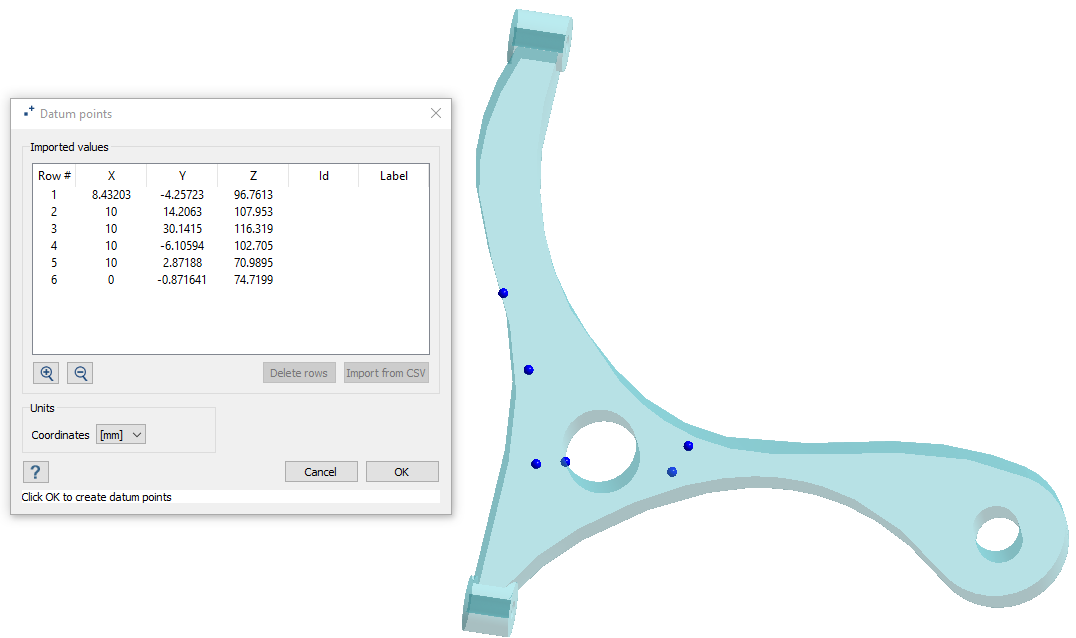Screen dimensions: 1076x638
Task: Select Z value 74.7199
Action: pyautogui.click(x=253, y=280)
